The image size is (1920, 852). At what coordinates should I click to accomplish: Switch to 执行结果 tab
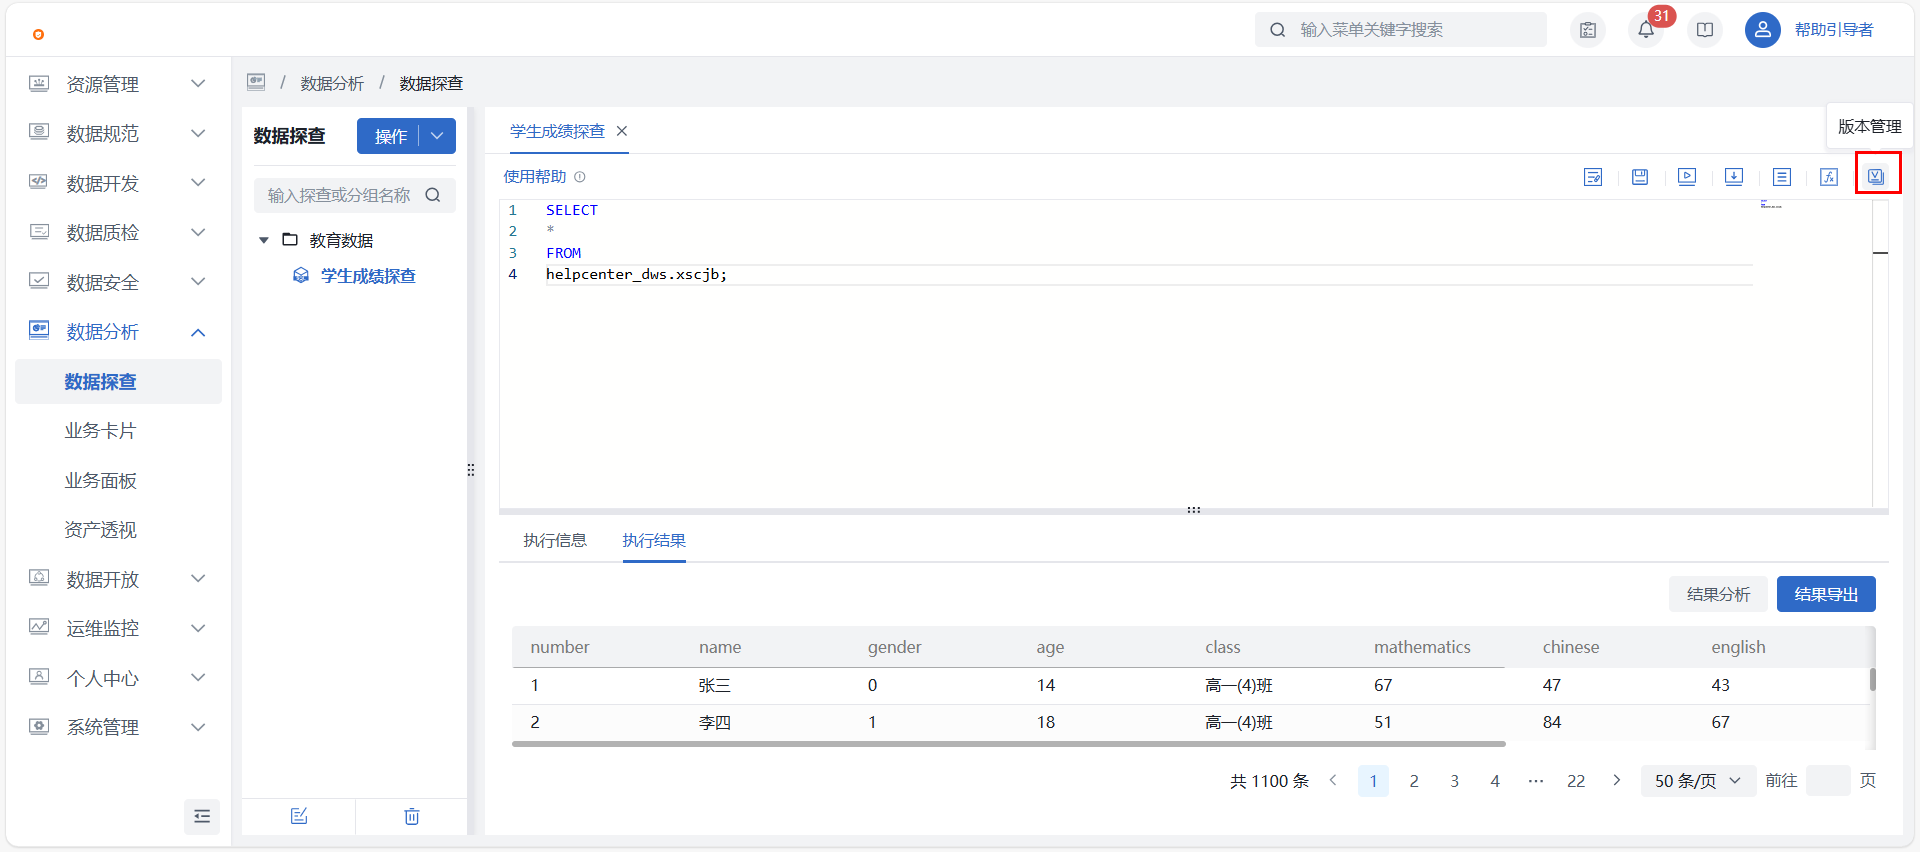point(654,540)
